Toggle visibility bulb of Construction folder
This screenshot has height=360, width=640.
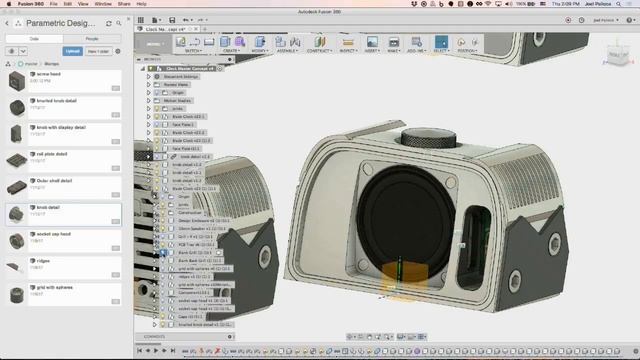coord(163,213)
